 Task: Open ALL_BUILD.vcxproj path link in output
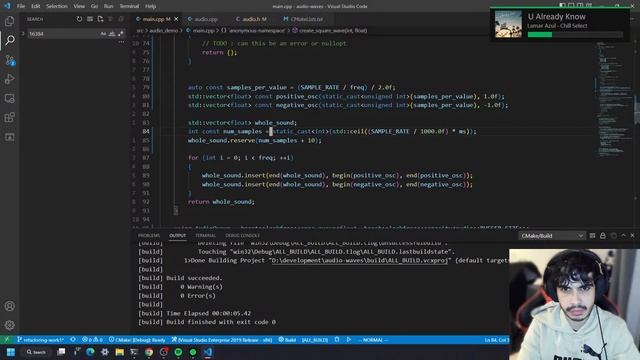pos(360,260)
